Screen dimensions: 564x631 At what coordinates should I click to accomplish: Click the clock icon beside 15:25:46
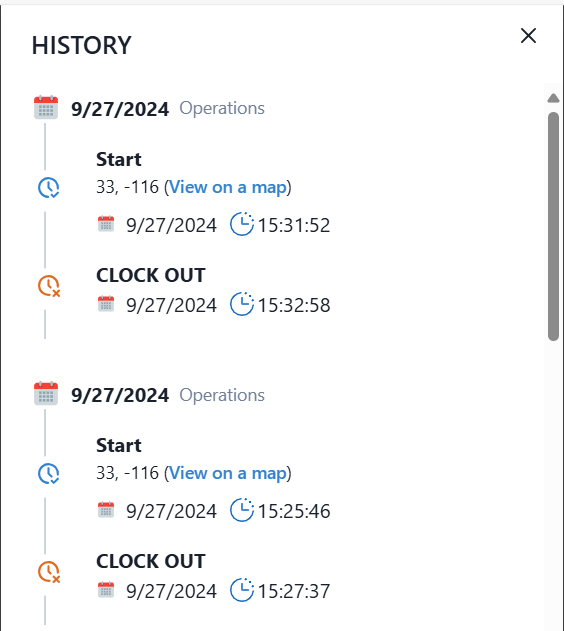(x=242, y=509)
